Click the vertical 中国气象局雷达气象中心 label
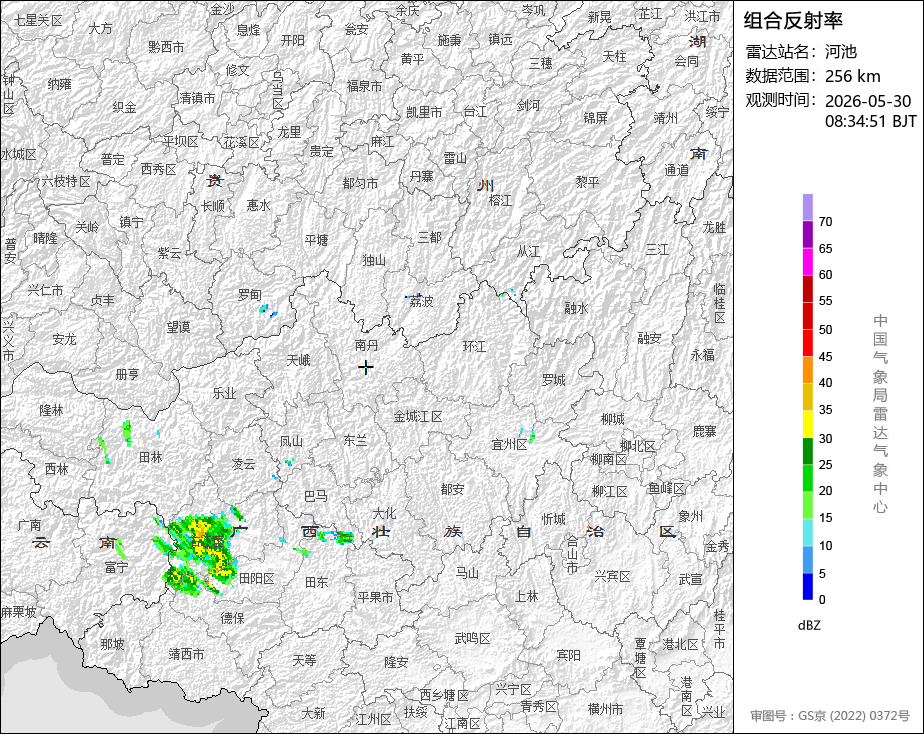Image resolution: width=924 pixels, height=734 pixels. [x=880, y=414]
